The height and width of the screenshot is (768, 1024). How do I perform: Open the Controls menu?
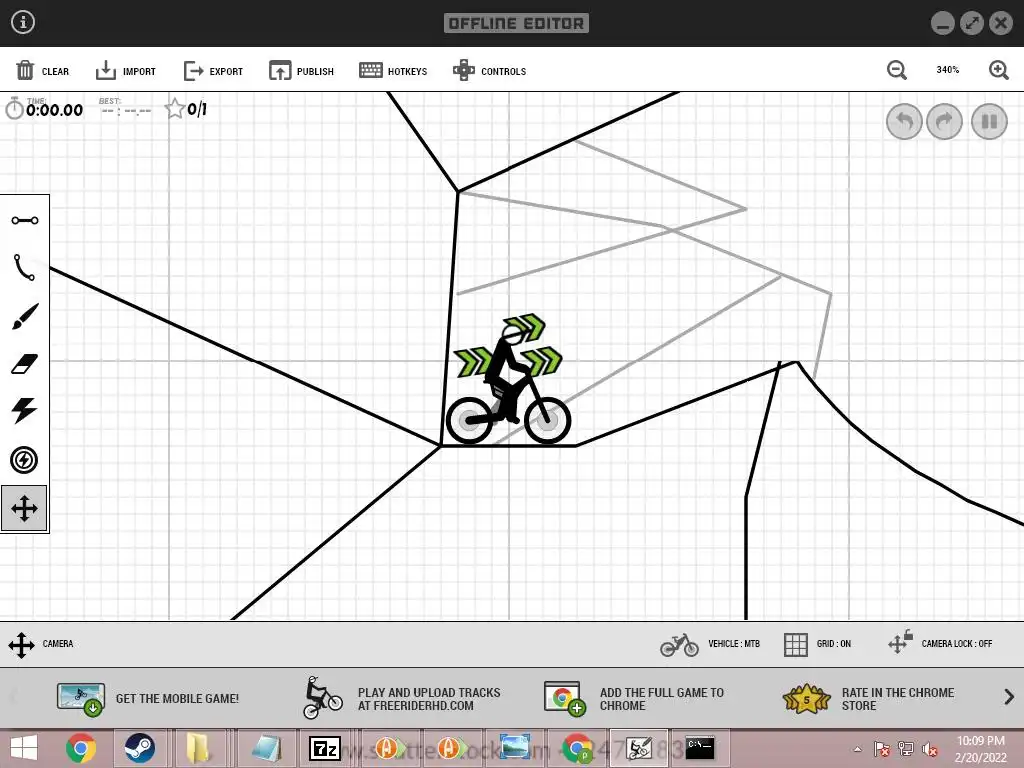point(489,71)
